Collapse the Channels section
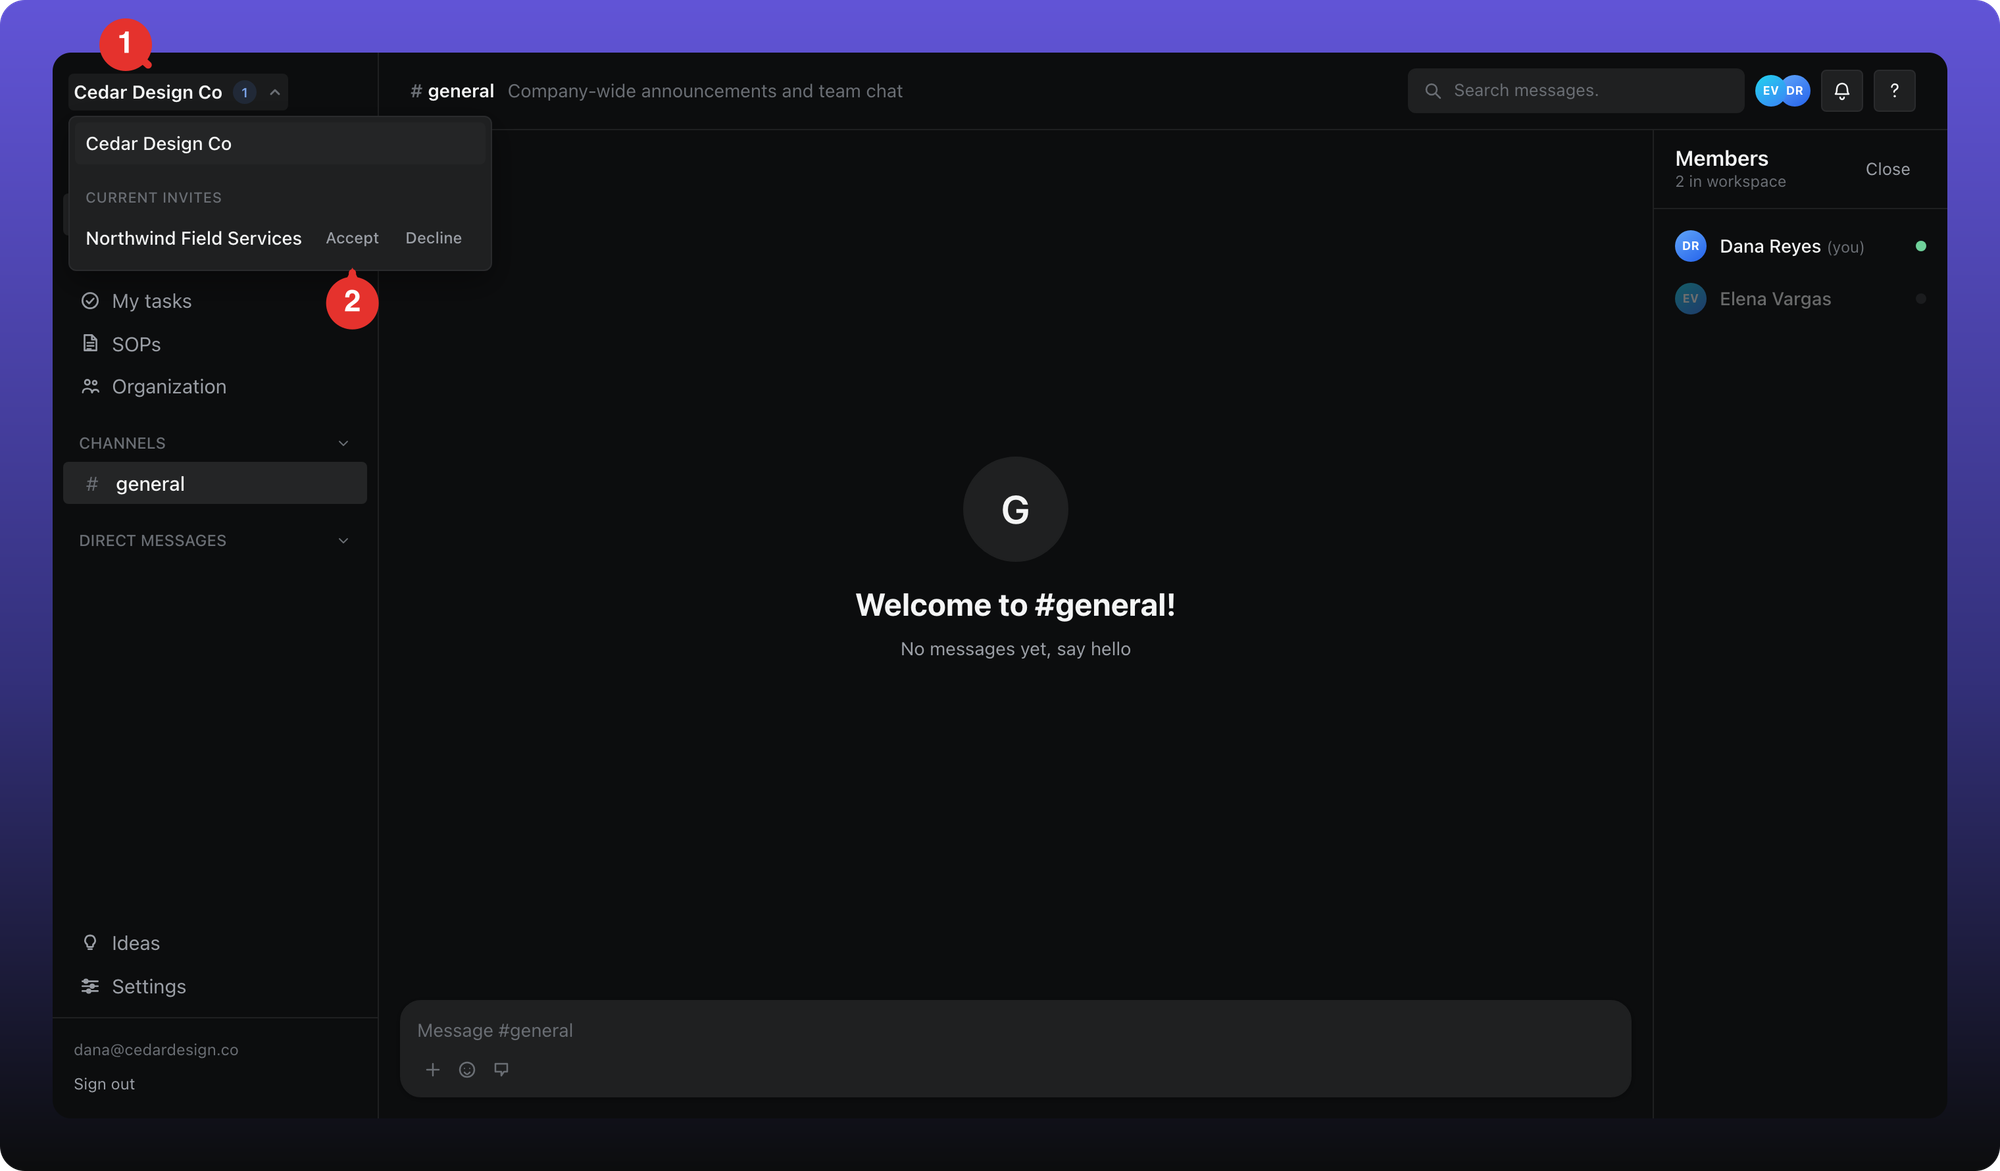Screen dimensions: 2000x1171 343,443
